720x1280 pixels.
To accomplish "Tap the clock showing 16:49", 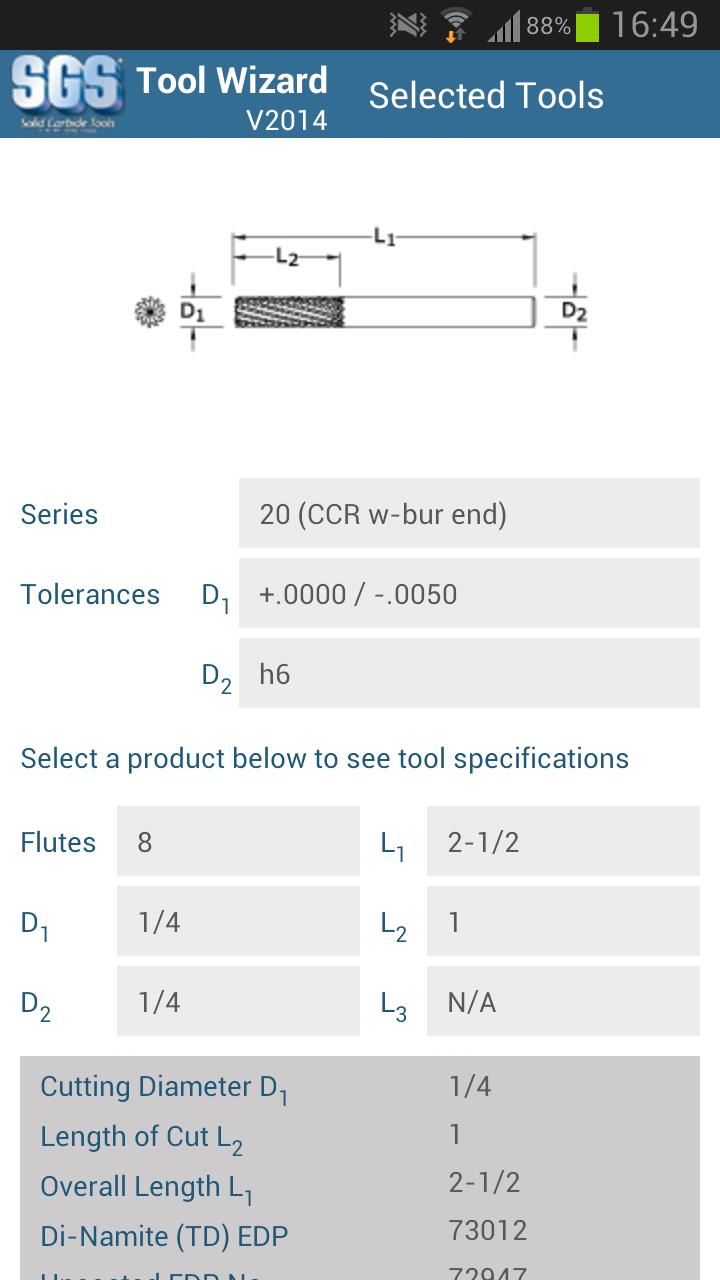I will coord(654,25).
